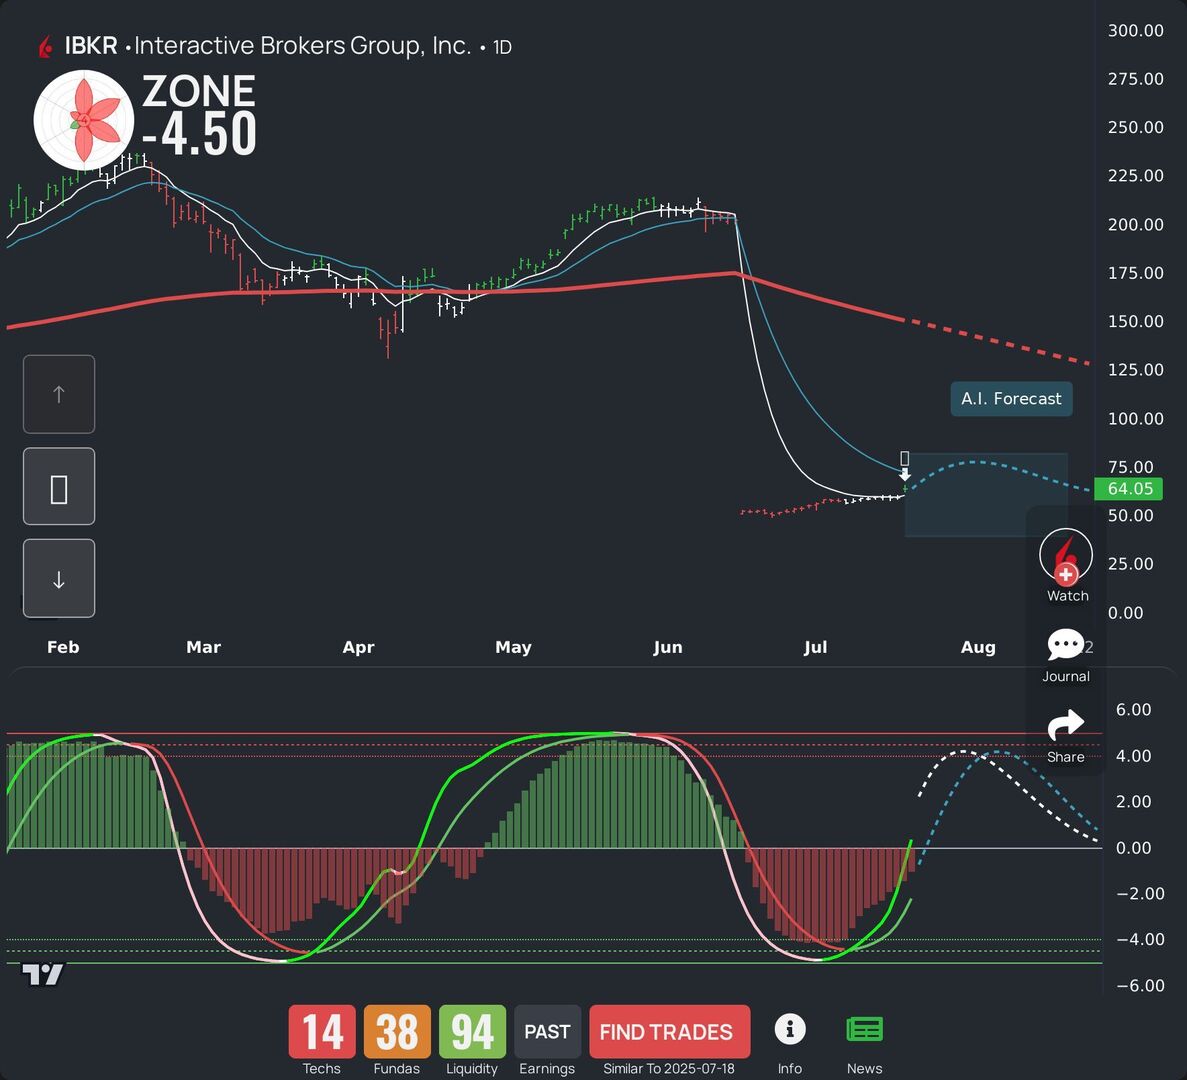This screenshot has width=1187, height=1080.
Task: Click the Jun label on time axis
Action: [668, 647]
